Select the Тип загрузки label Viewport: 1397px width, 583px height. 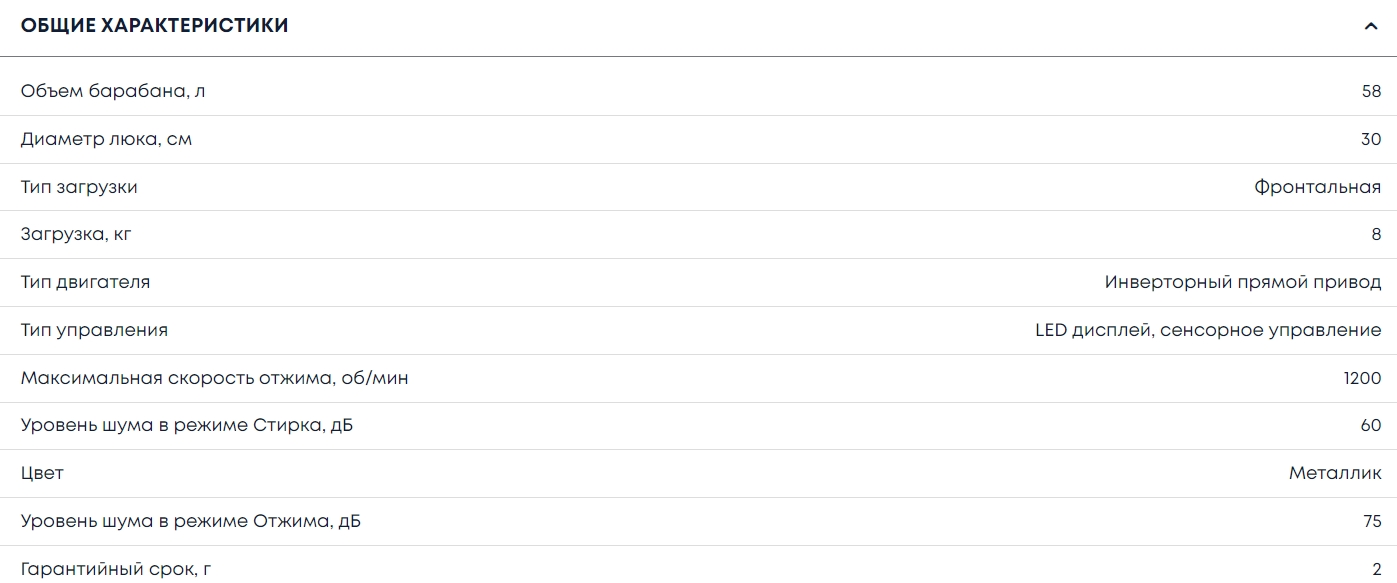point(79,187)
